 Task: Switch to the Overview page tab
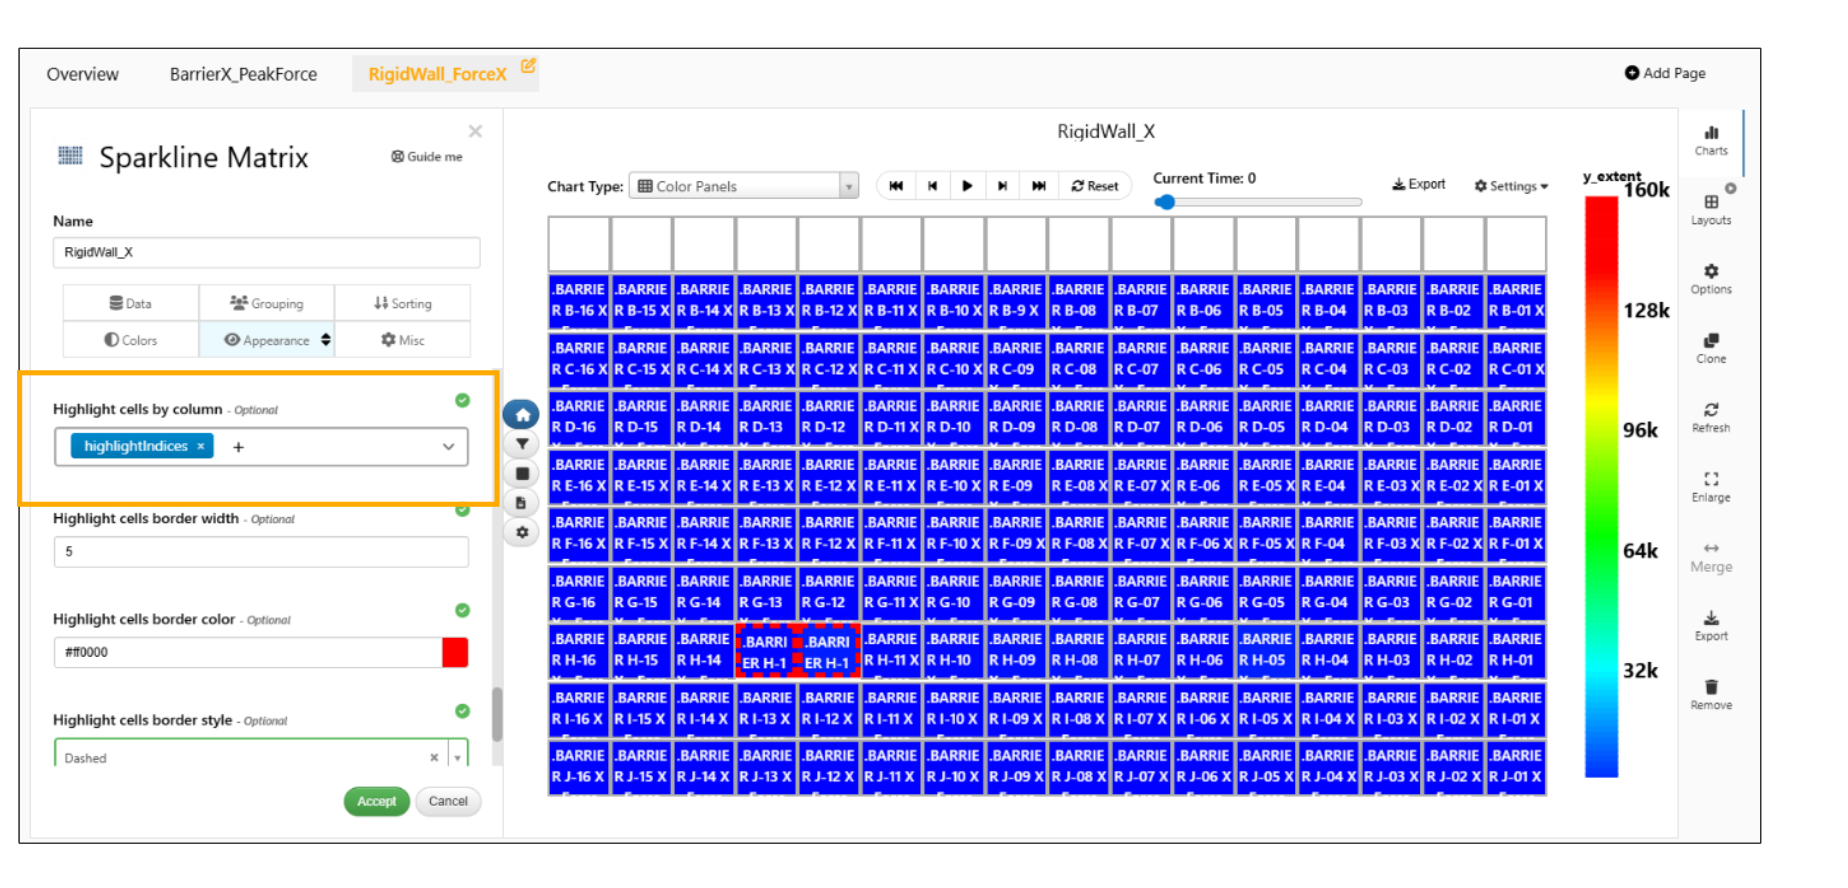click(82, 74)
